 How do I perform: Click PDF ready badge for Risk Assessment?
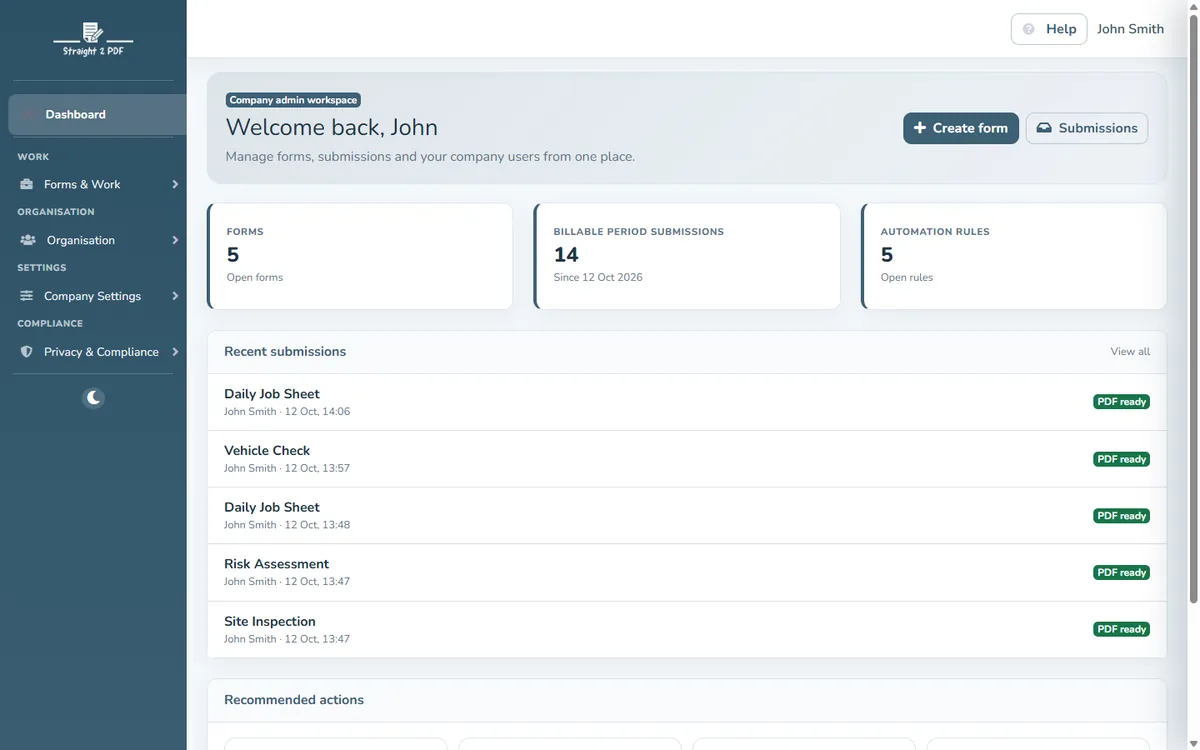pyautogui.click(x=1121, y=573)
